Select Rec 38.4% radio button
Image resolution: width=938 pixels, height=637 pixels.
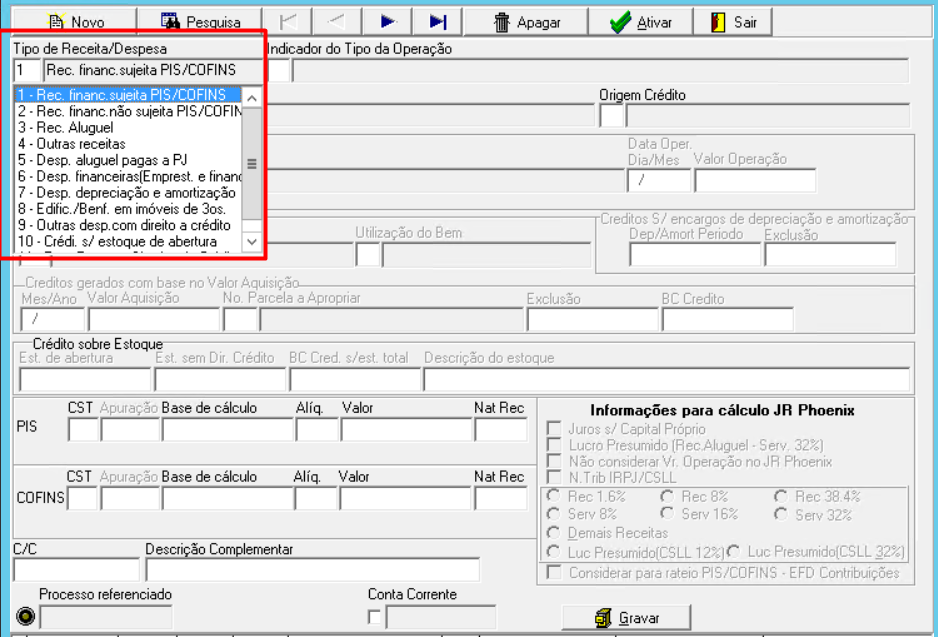(781, 496)
